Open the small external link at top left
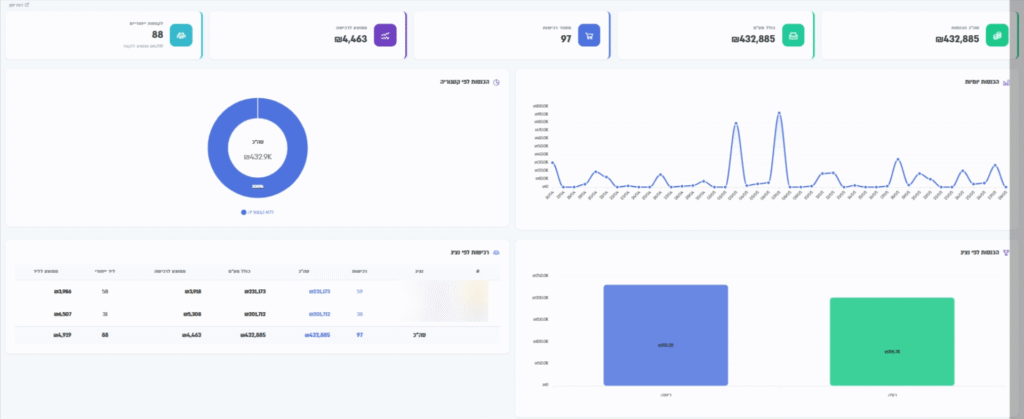Screen dimensions: 1024x419 click(19, 5)
